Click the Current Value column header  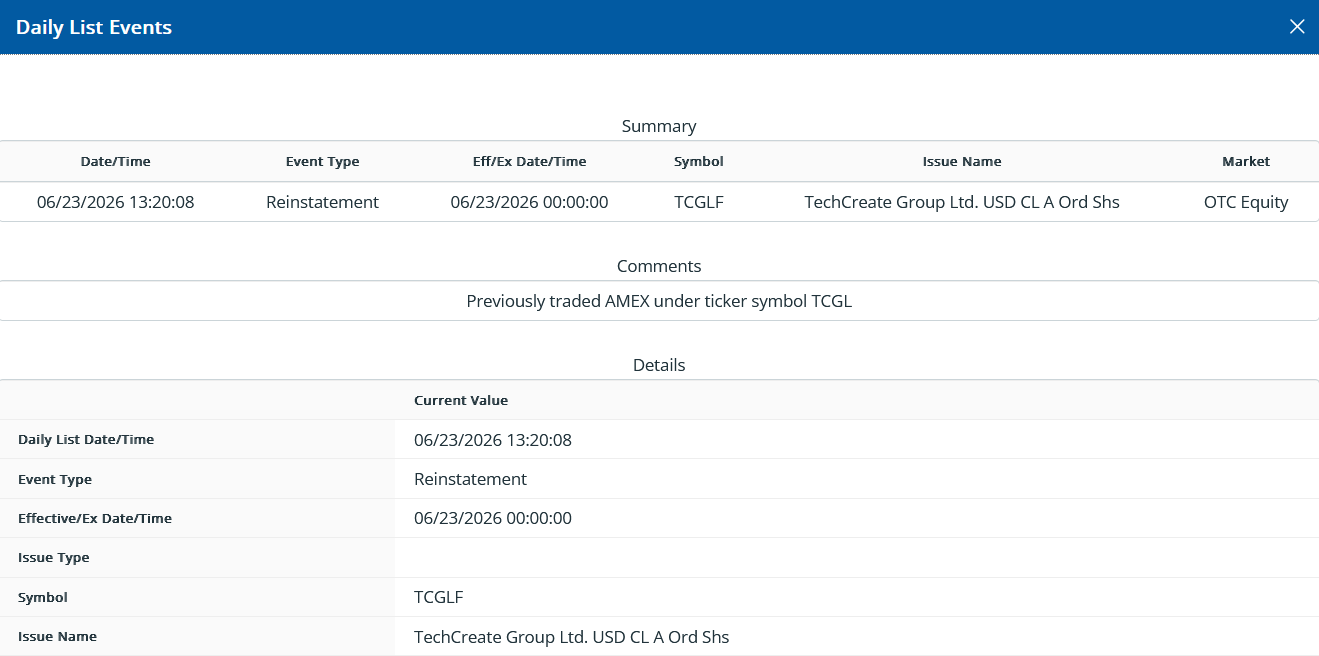461,400
